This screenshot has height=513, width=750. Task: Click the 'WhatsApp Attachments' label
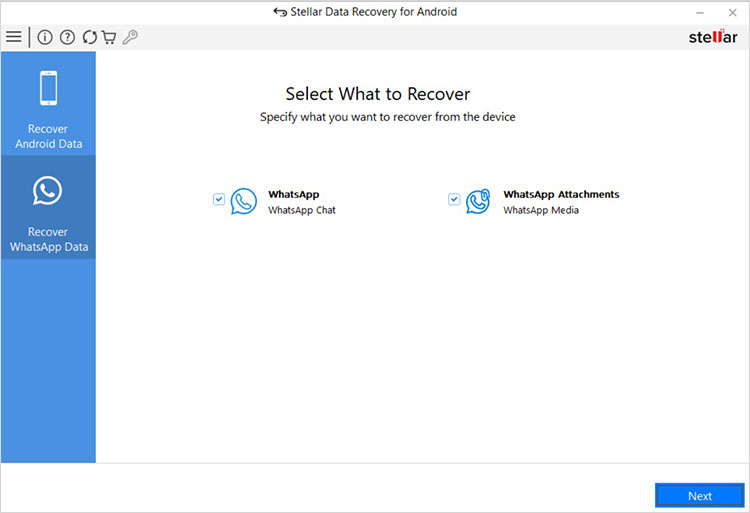click(x=561, y=194)
